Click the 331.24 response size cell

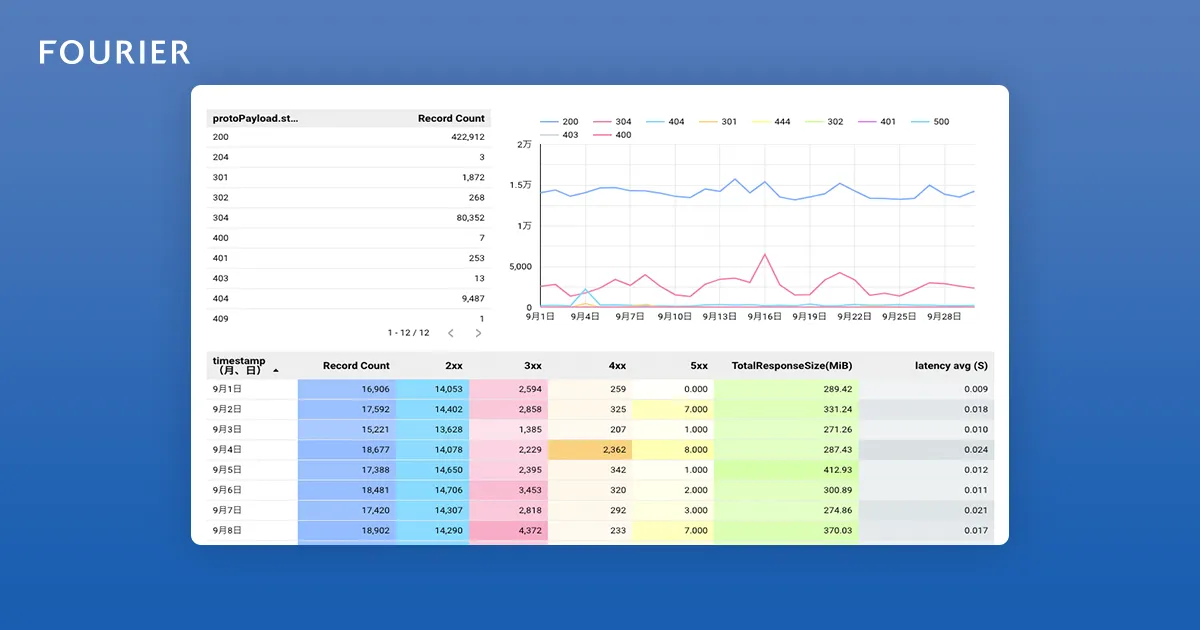[786, 409]
